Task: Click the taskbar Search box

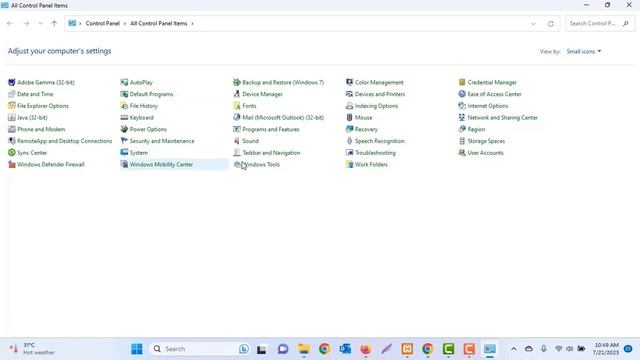Action: [x=200, y=349]
